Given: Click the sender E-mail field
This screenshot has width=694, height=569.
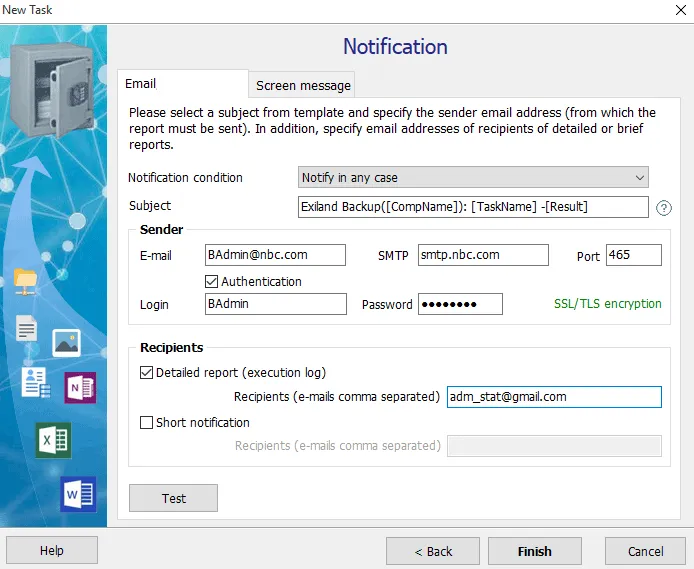Looking at the screenshot, I should click(x=275, y=255).
